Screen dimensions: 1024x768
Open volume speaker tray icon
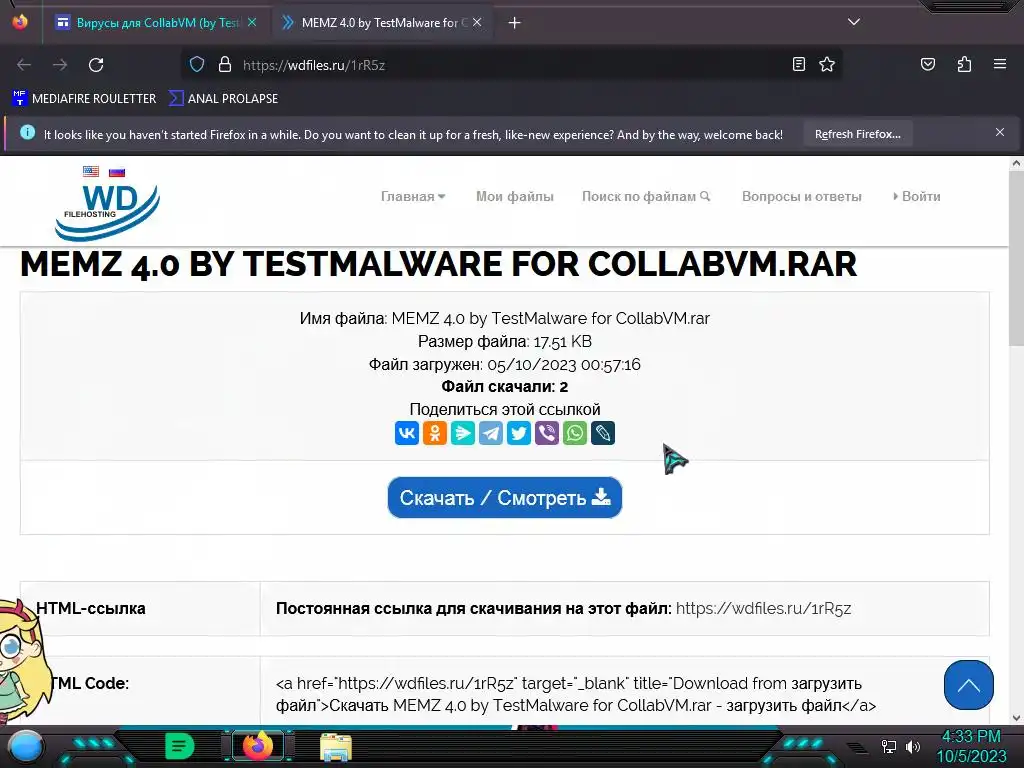(x=912, y=746)
